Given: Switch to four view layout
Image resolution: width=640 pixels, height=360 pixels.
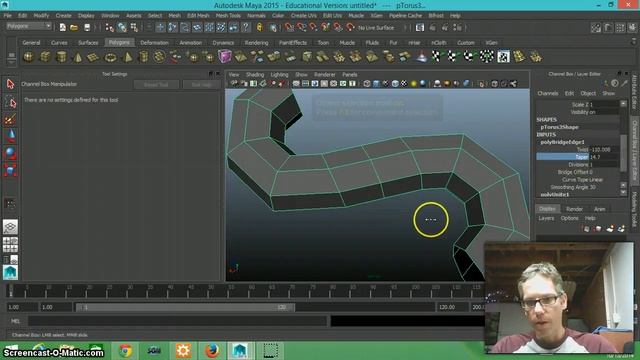Looking at the screenshot, I should click(10, 244).
